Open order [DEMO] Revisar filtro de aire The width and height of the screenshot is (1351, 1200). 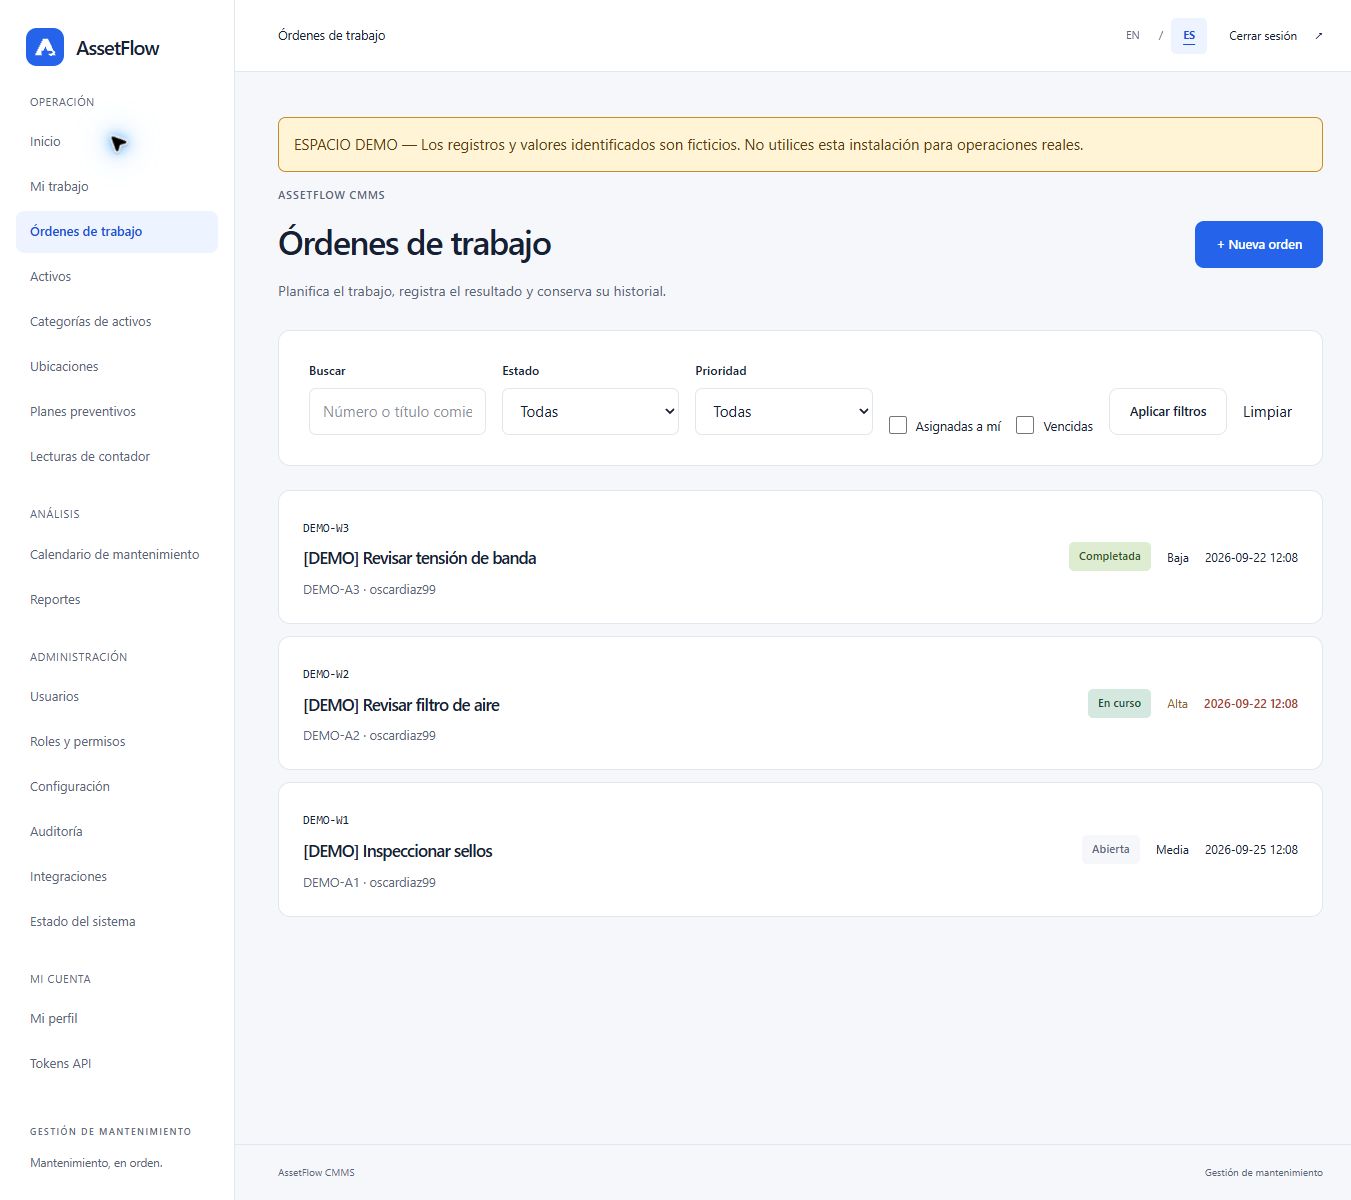[401, 705]
